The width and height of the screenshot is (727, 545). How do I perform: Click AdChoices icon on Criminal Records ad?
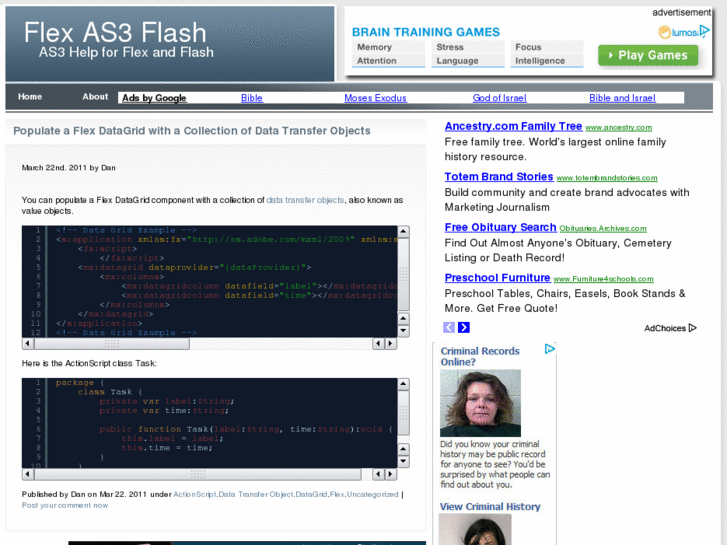[x=549, y=349]
